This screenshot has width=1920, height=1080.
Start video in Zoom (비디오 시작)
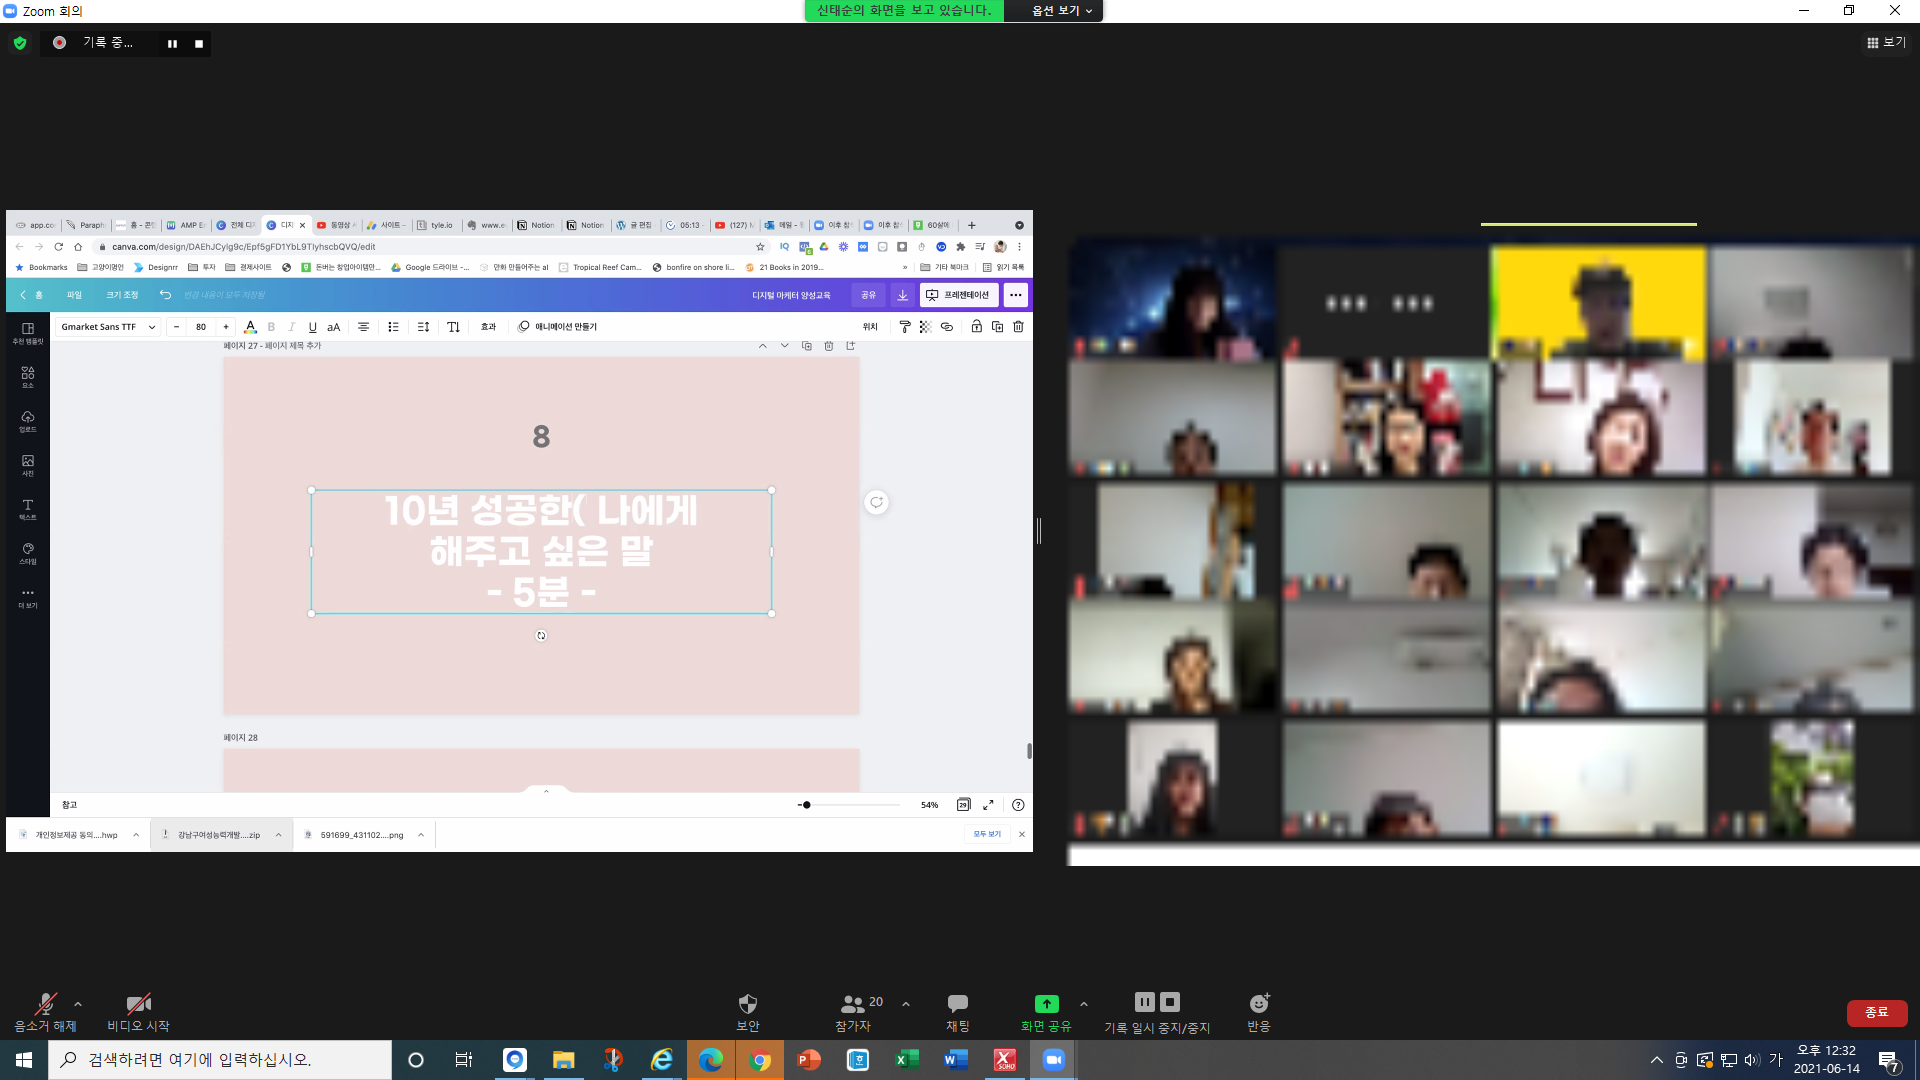pyautogui.click(x=138, y=1012)
